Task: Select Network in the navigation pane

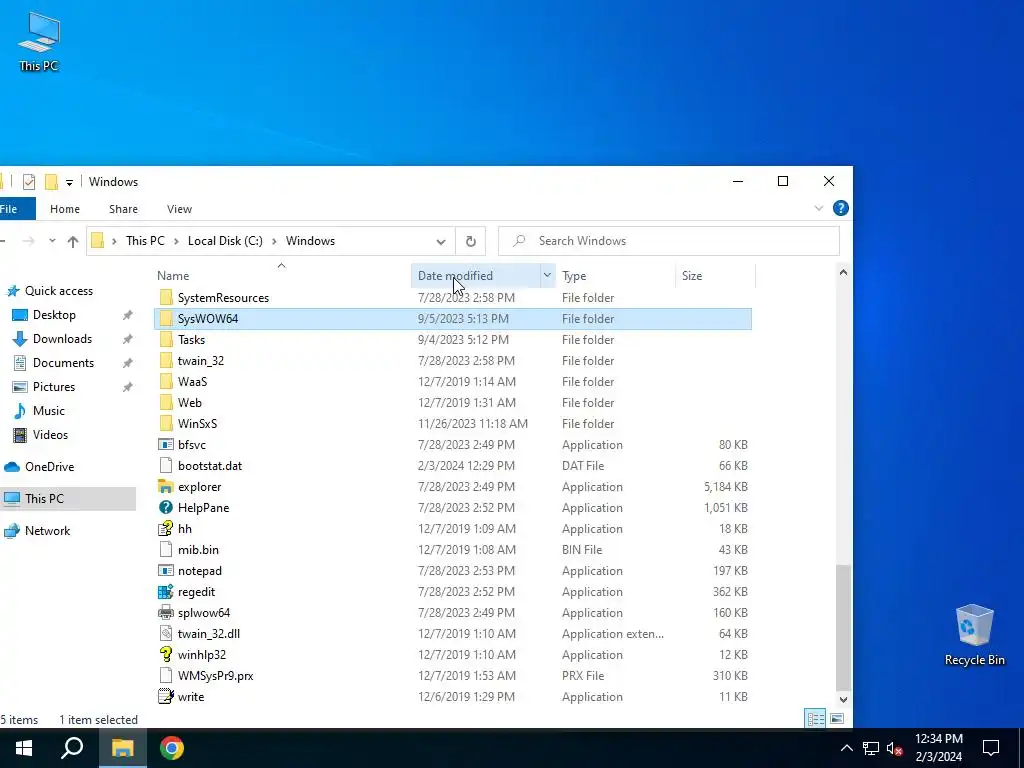Action: 47,531
